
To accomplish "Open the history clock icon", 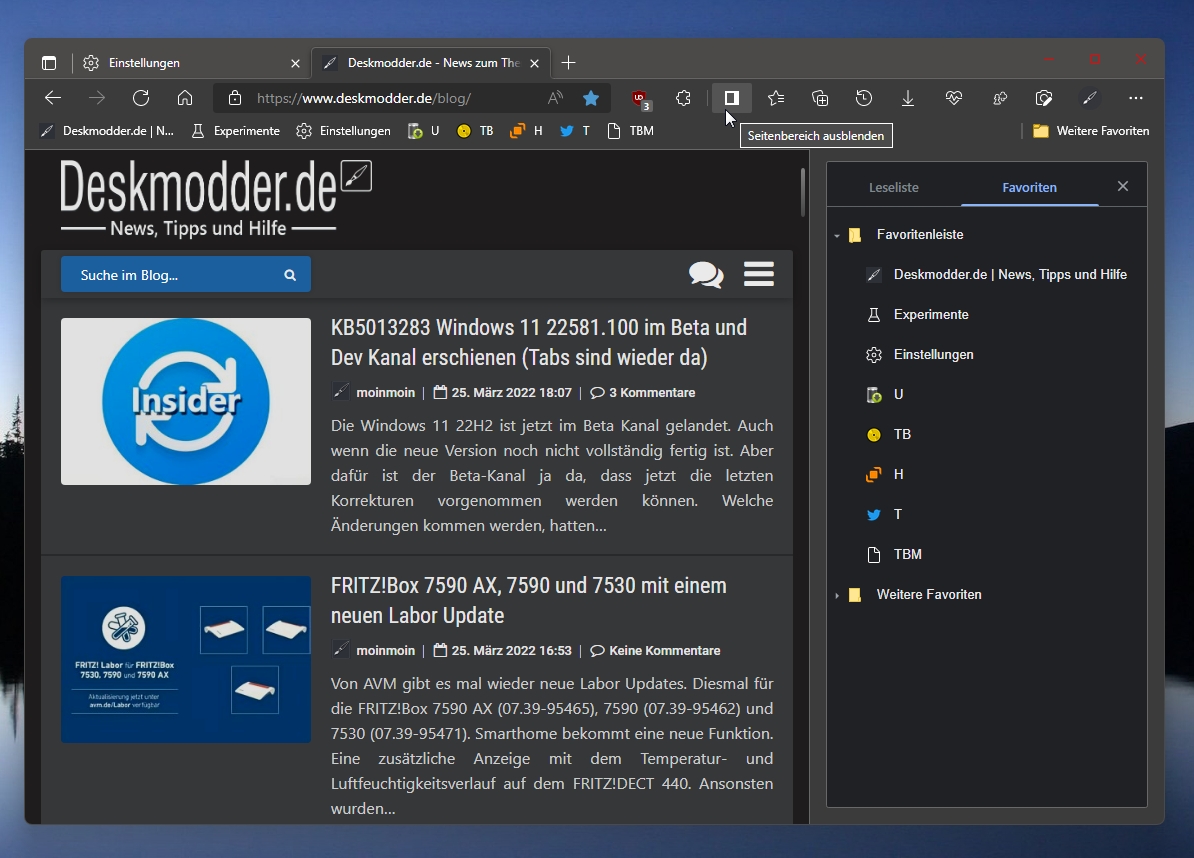I will [x=864, y=98].
